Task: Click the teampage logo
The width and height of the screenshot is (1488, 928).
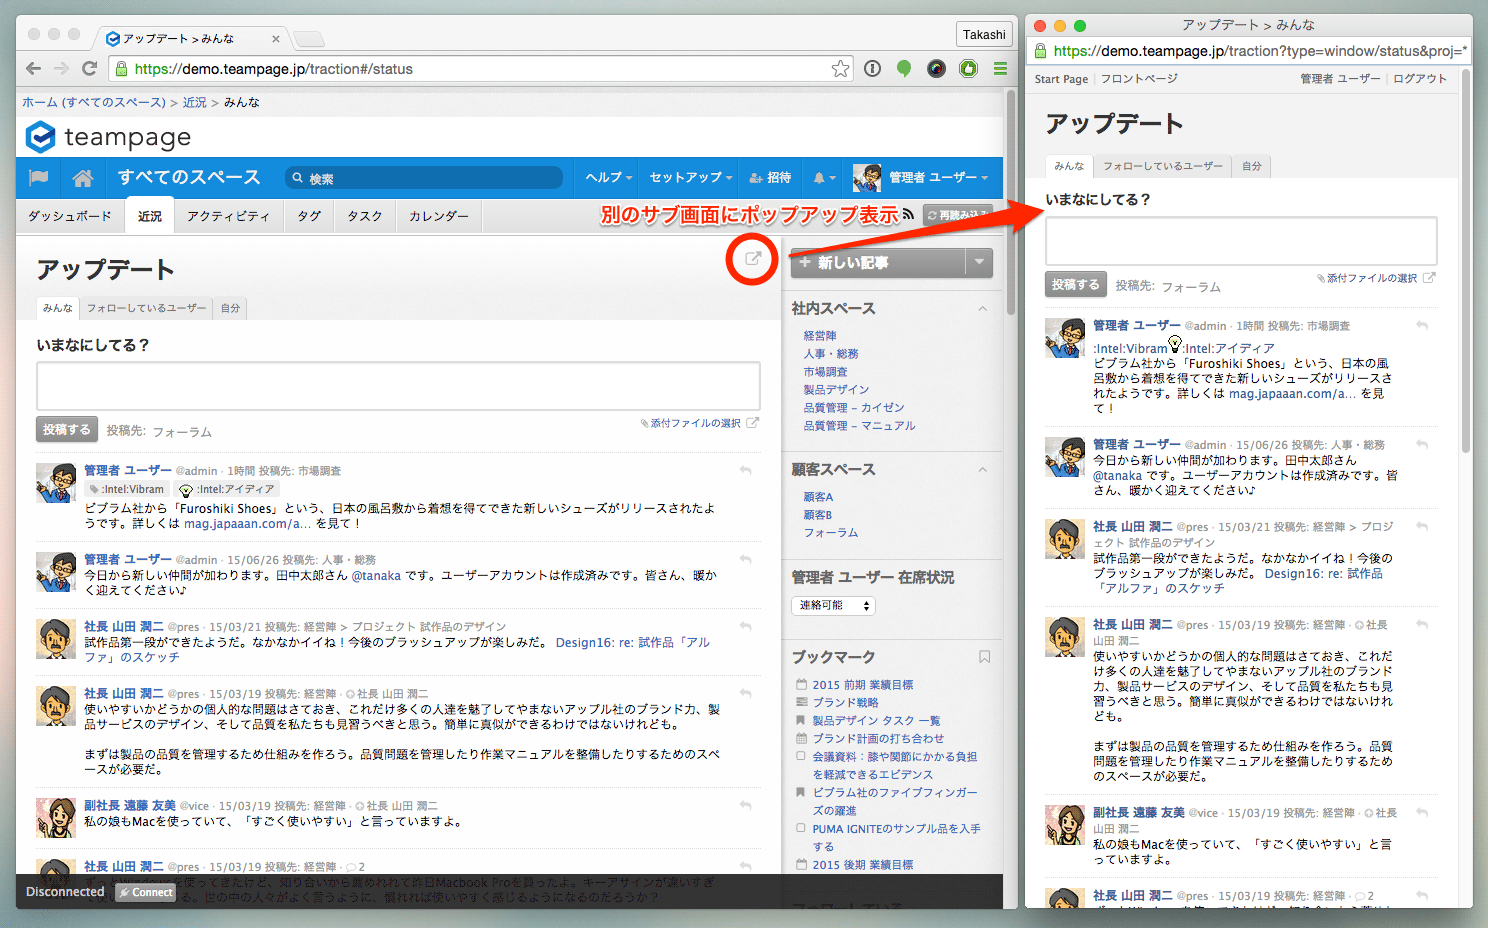Action: pos(108,137)
